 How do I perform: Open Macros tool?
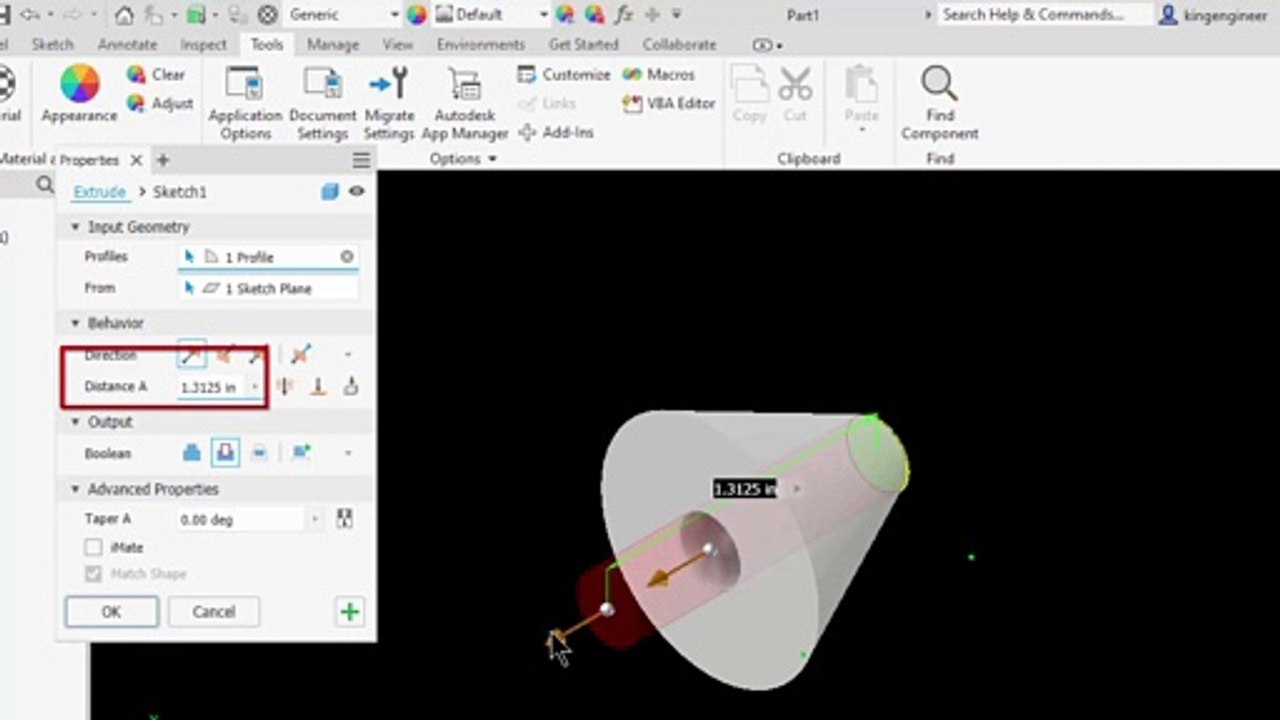[658, 74]
